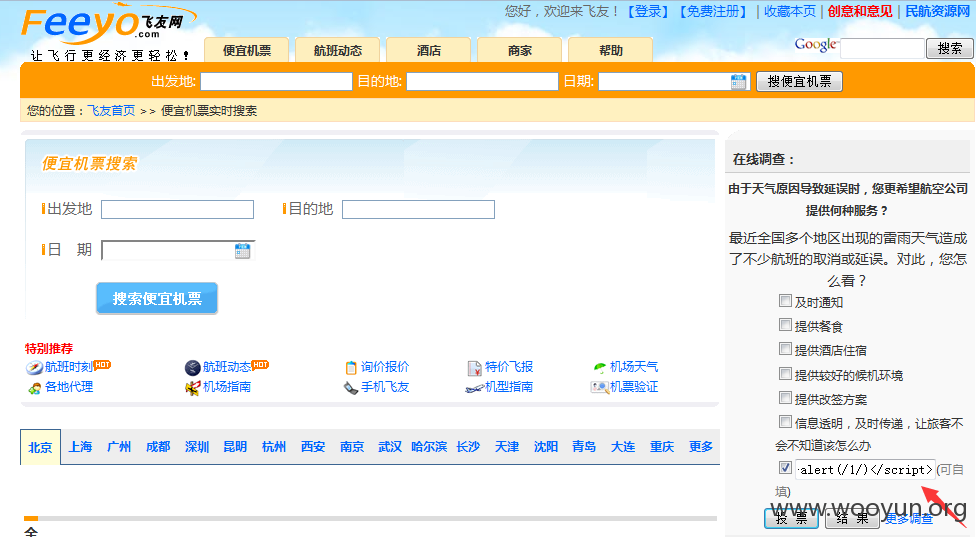
Task: Check the 及时通知 option
Action: click(786, 301)
